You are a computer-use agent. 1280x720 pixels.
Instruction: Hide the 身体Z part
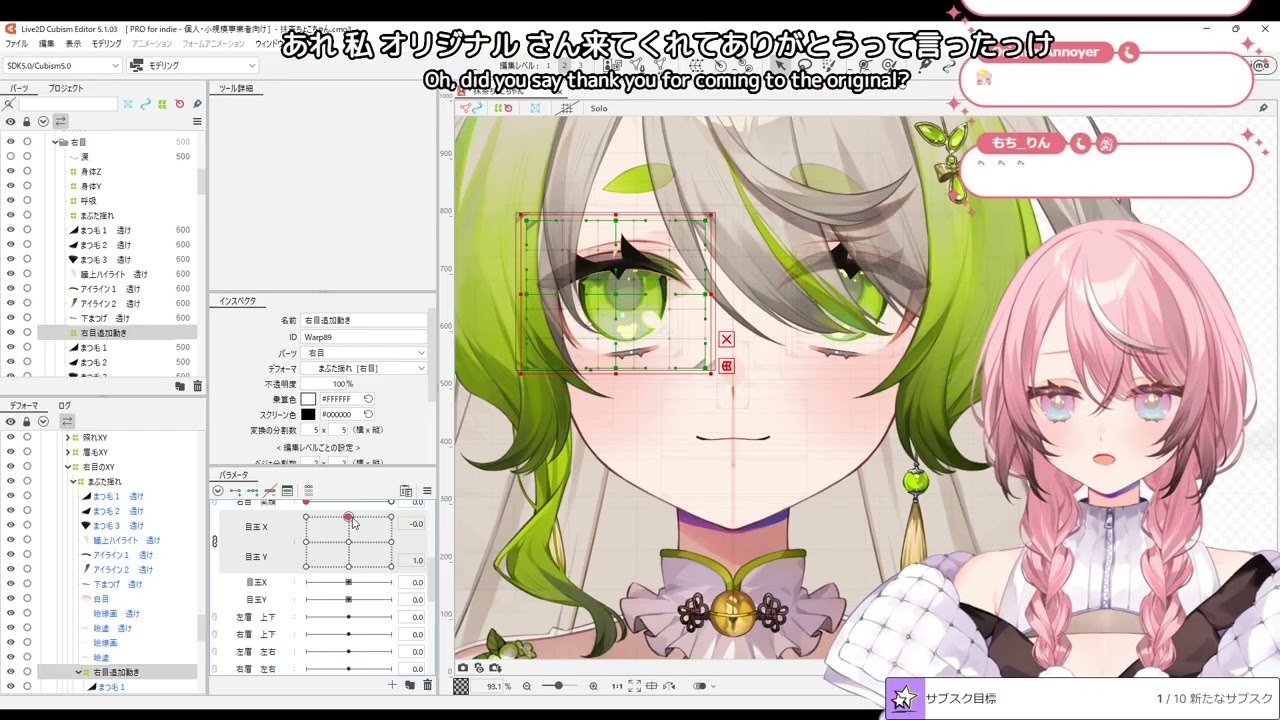[11, 171]
